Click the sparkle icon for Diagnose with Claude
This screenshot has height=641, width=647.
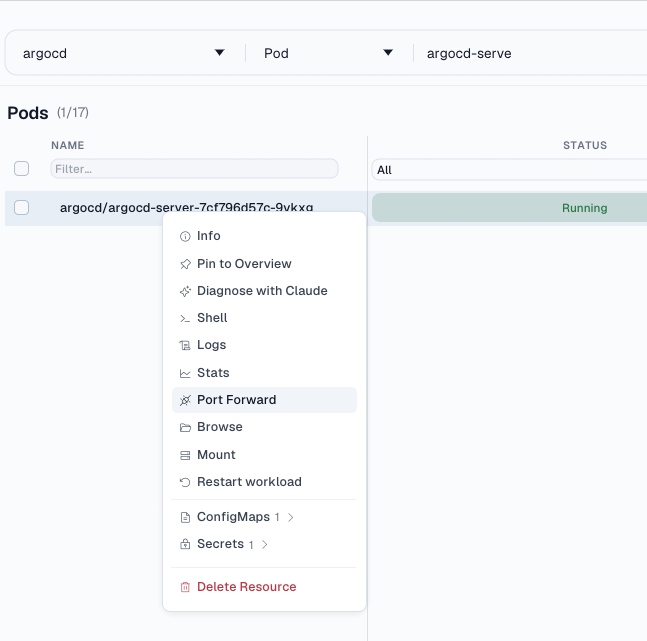[185, 291]
